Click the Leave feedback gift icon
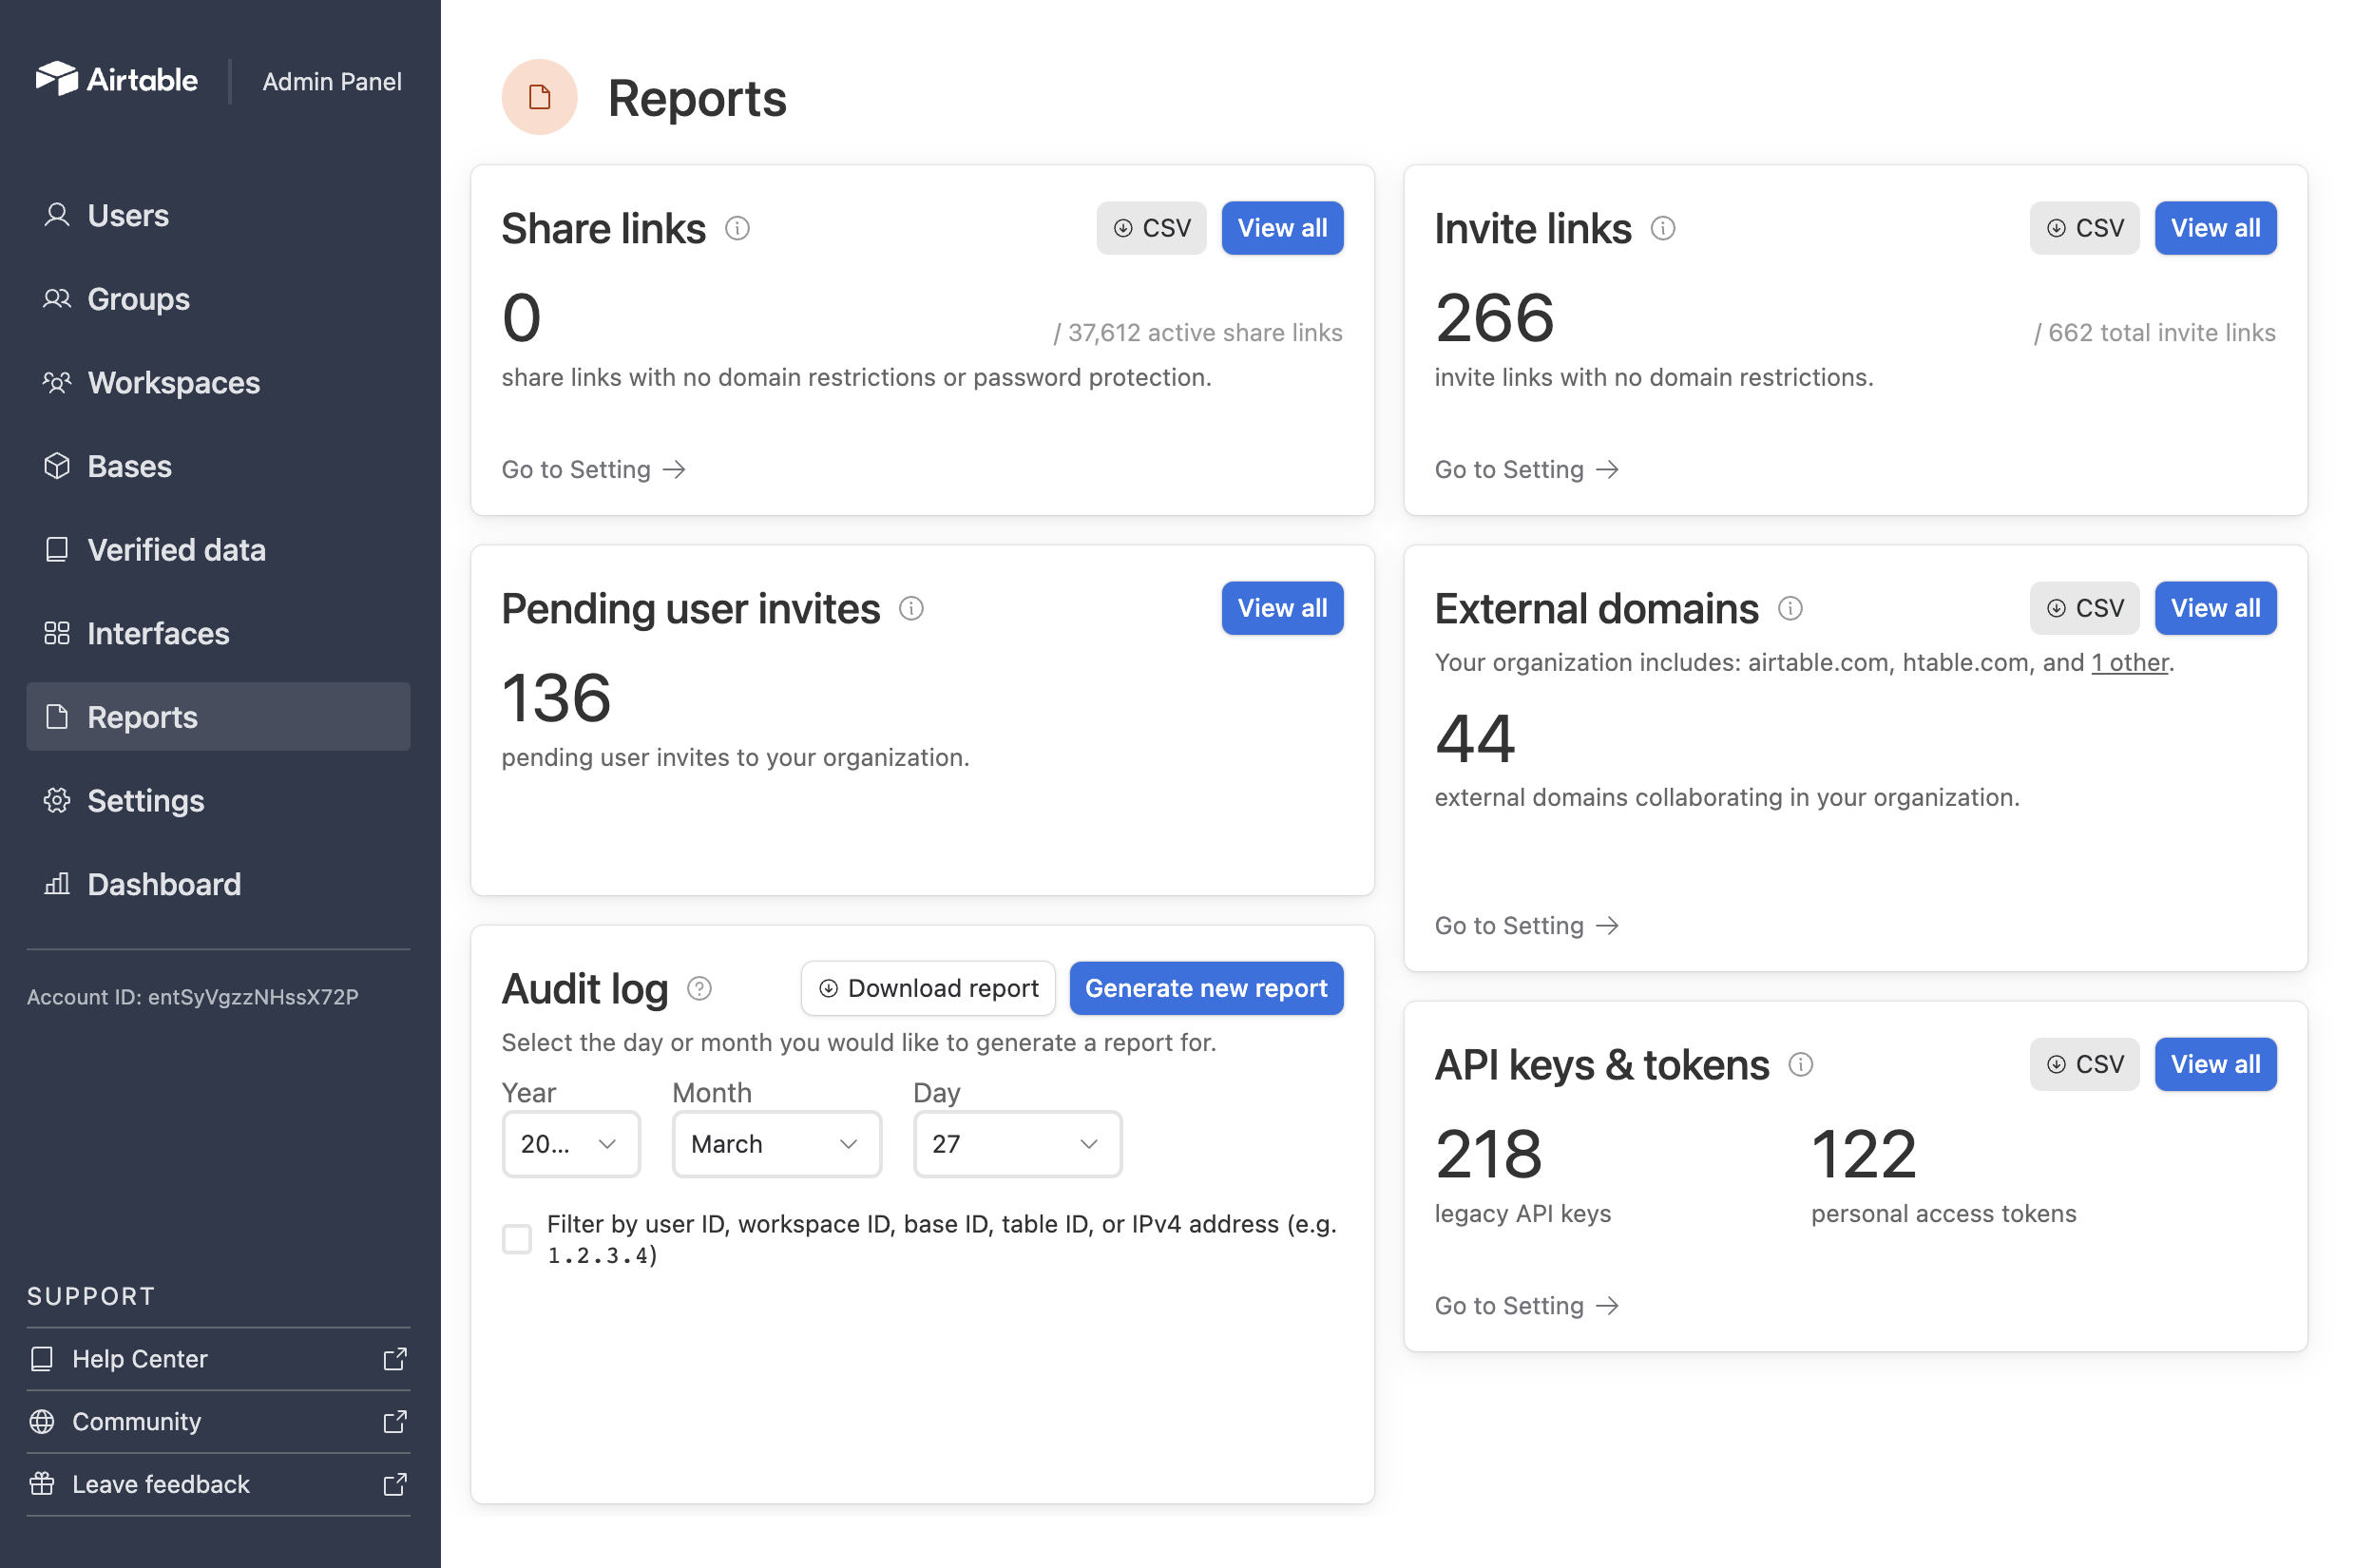 point(42,1484)
